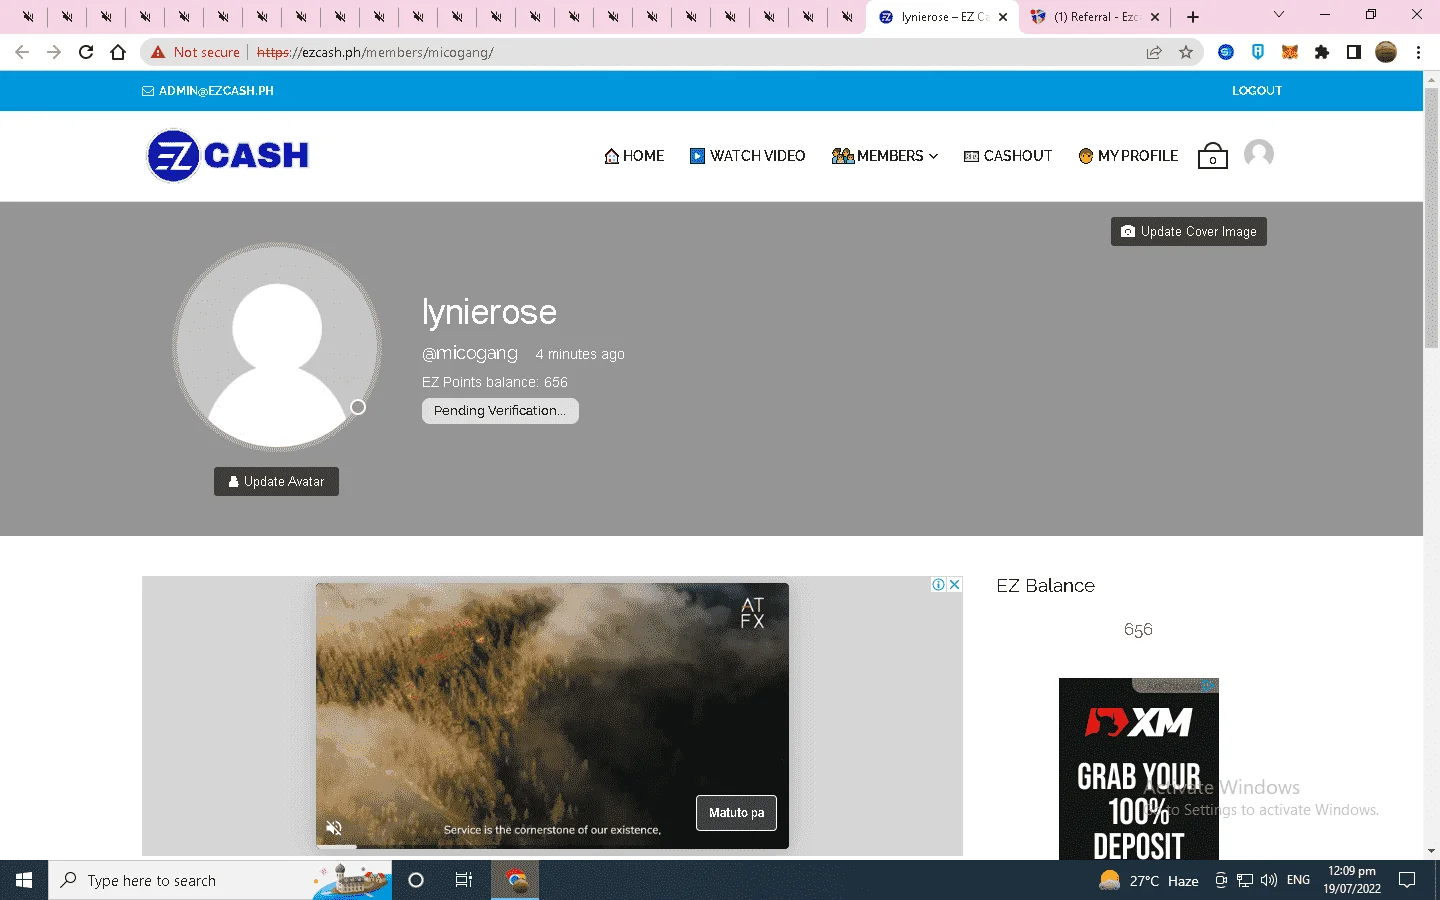This screenshot has height=900, width=1440.
Task: Open the ad info icon
Action: pos(939,585)
